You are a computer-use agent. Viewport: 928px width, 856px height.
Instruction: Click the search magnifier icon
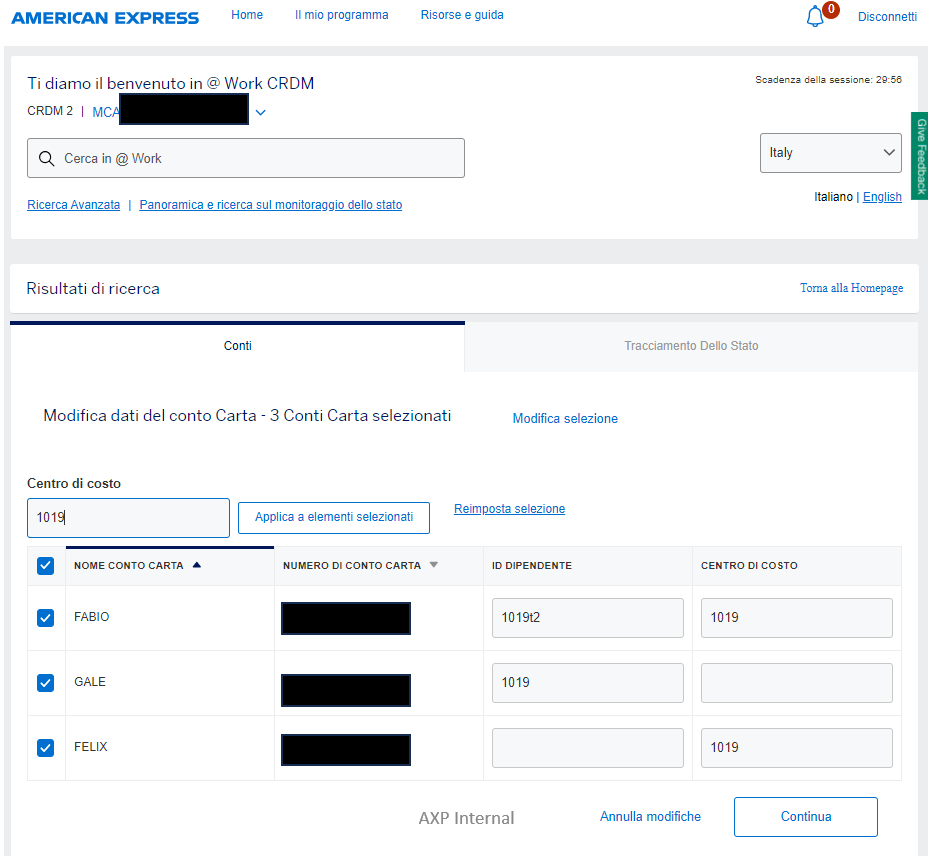coord(46,158)
